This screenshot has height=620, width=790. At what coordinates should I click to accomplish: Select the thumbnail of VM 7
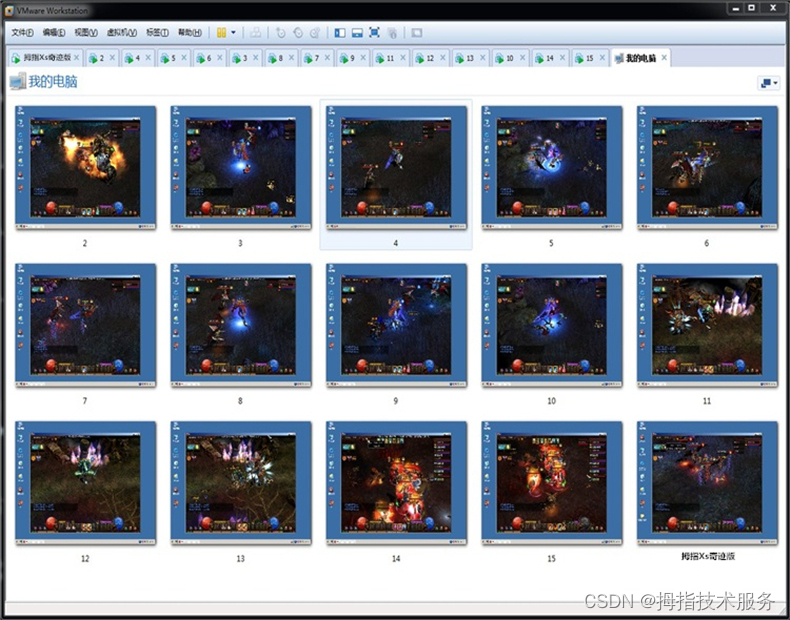pos(85,325)
